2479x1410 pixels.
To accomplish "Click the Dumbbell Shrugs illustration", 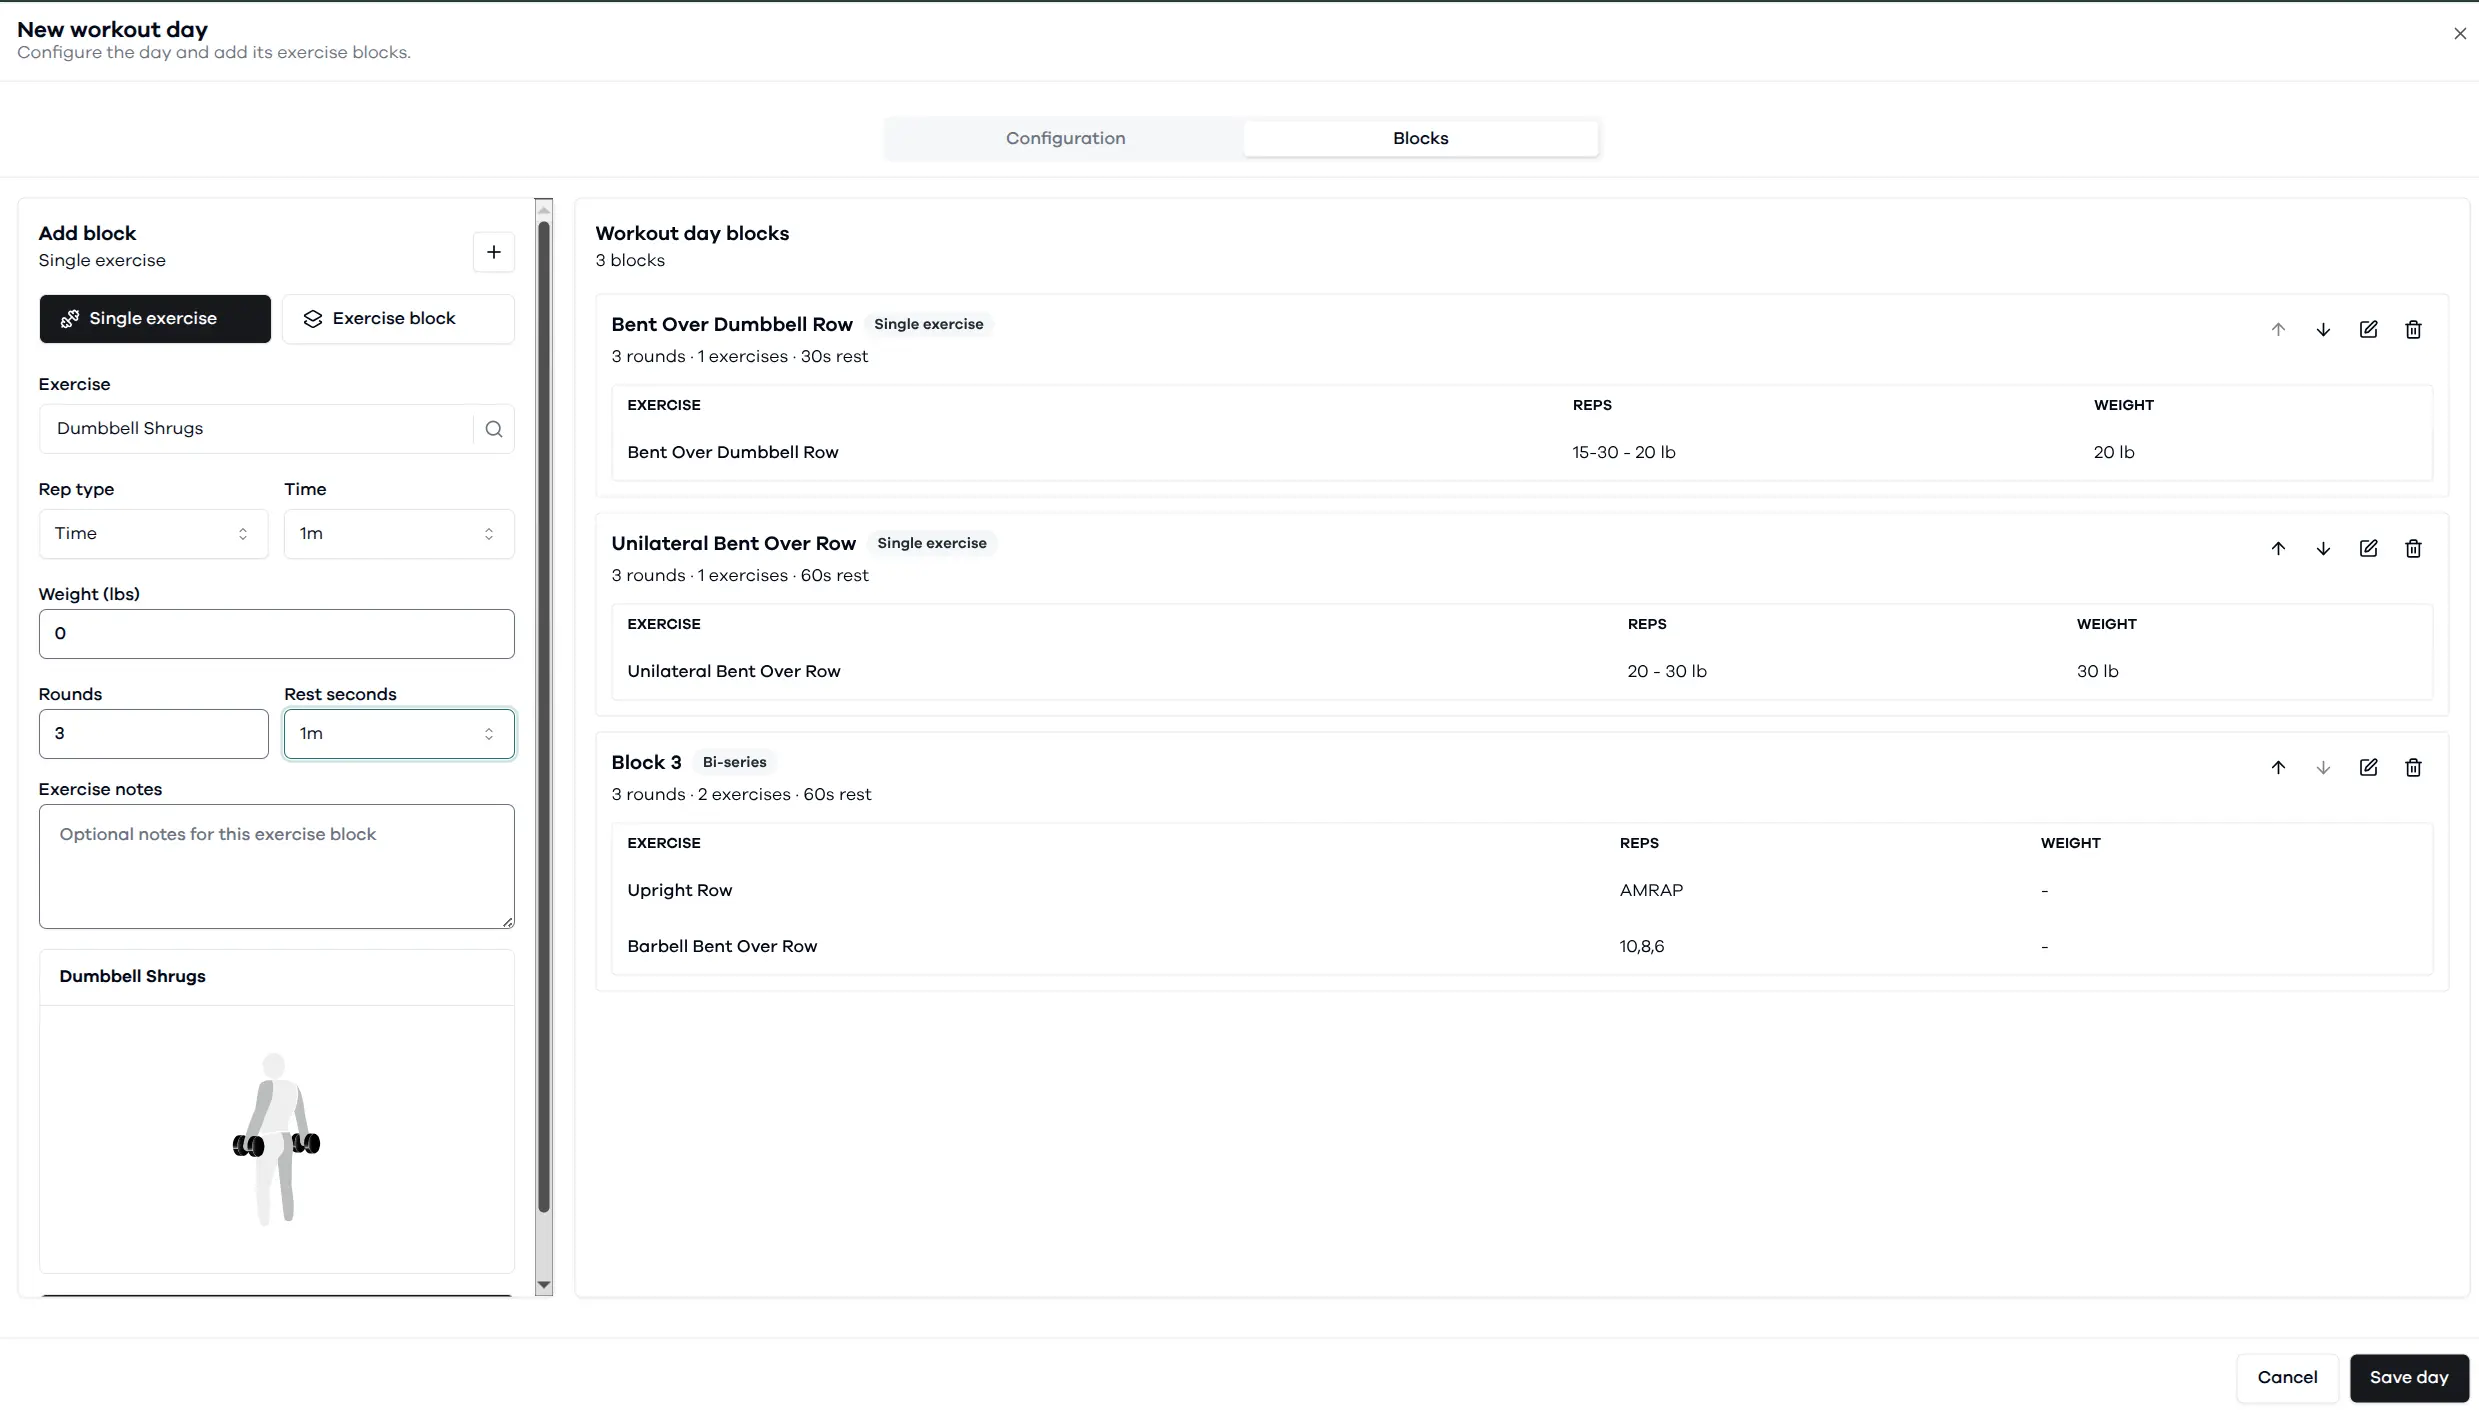I will (x=276, y=1138).
